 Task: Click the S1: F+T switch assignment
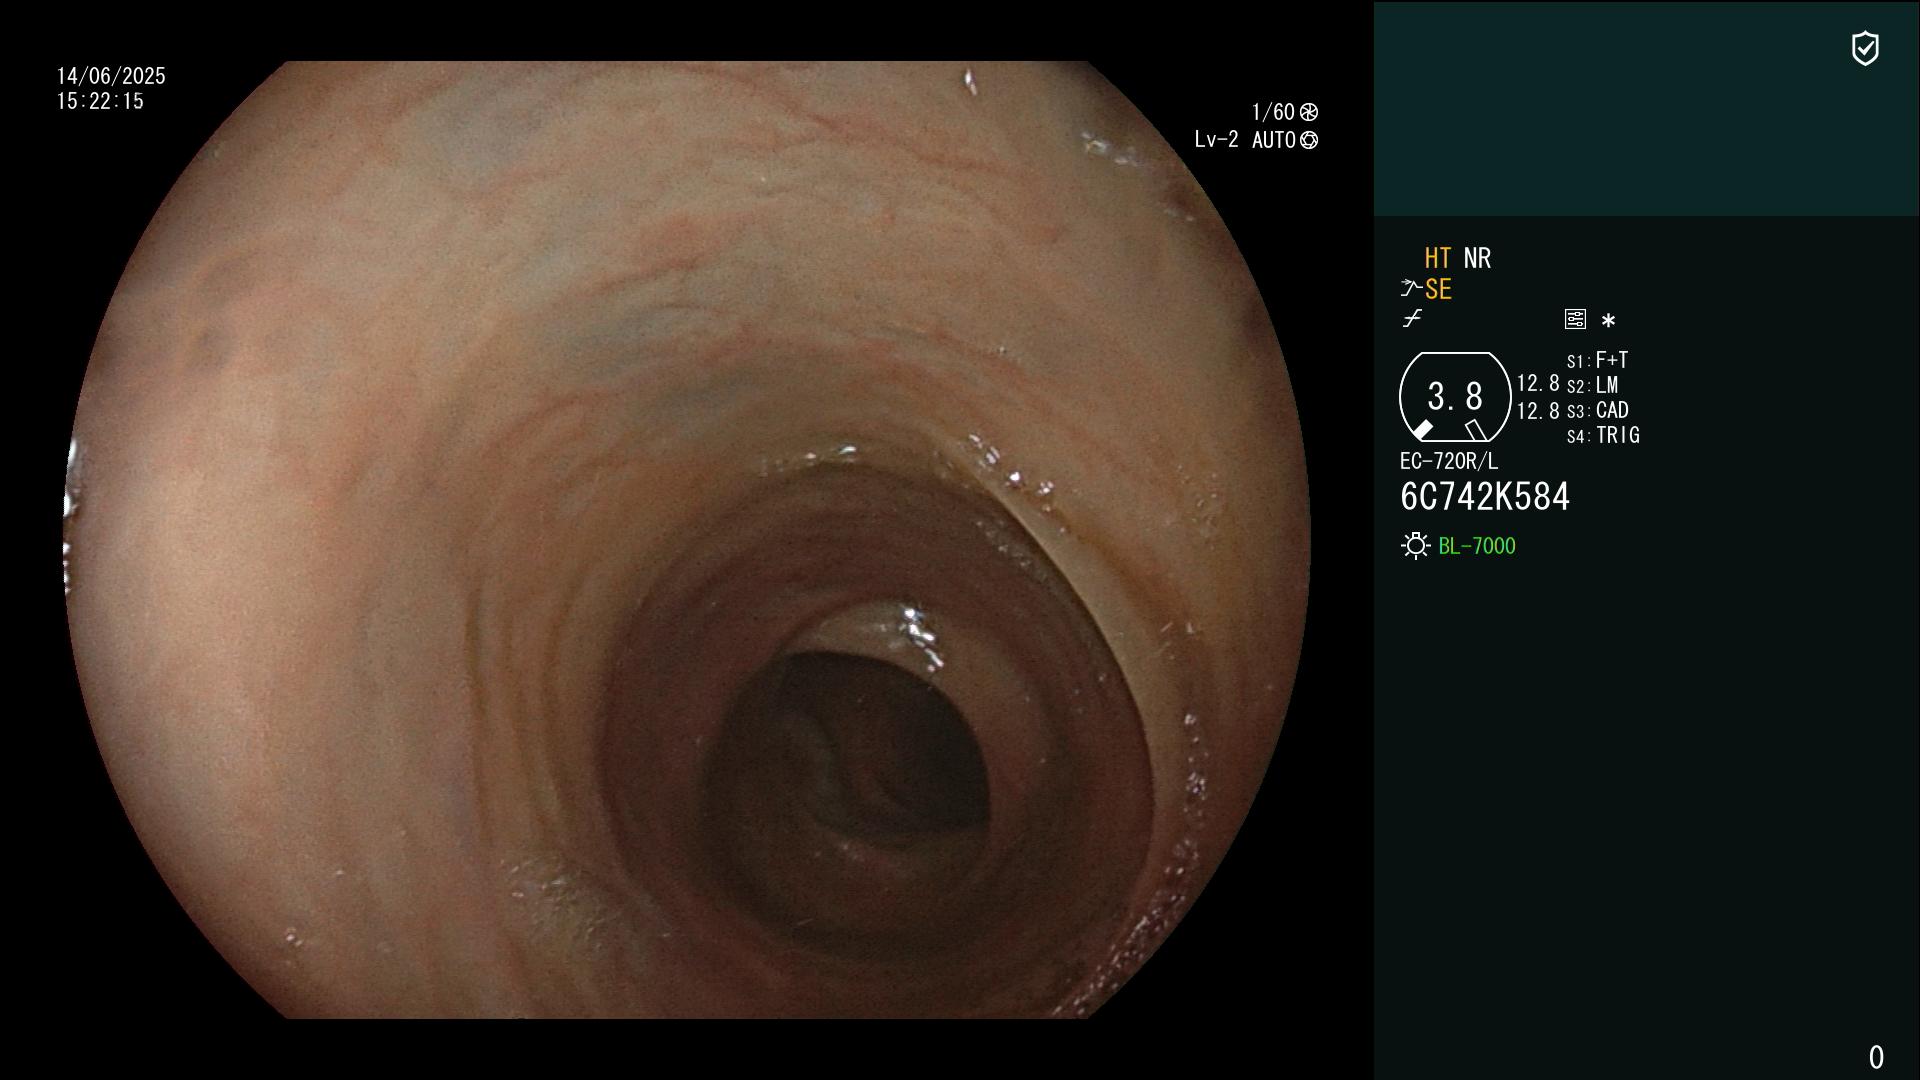(x=1597, y=360)
